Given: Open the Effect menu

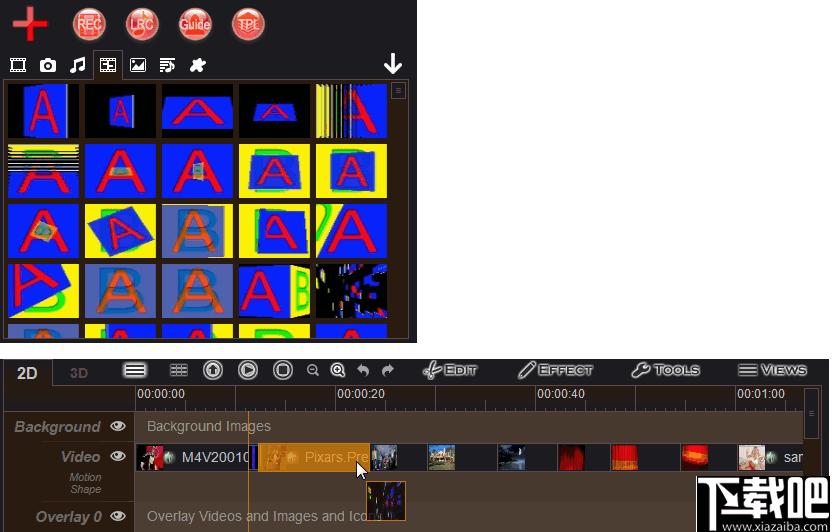Looking at the screenshot, I should (x=555, y=370).
